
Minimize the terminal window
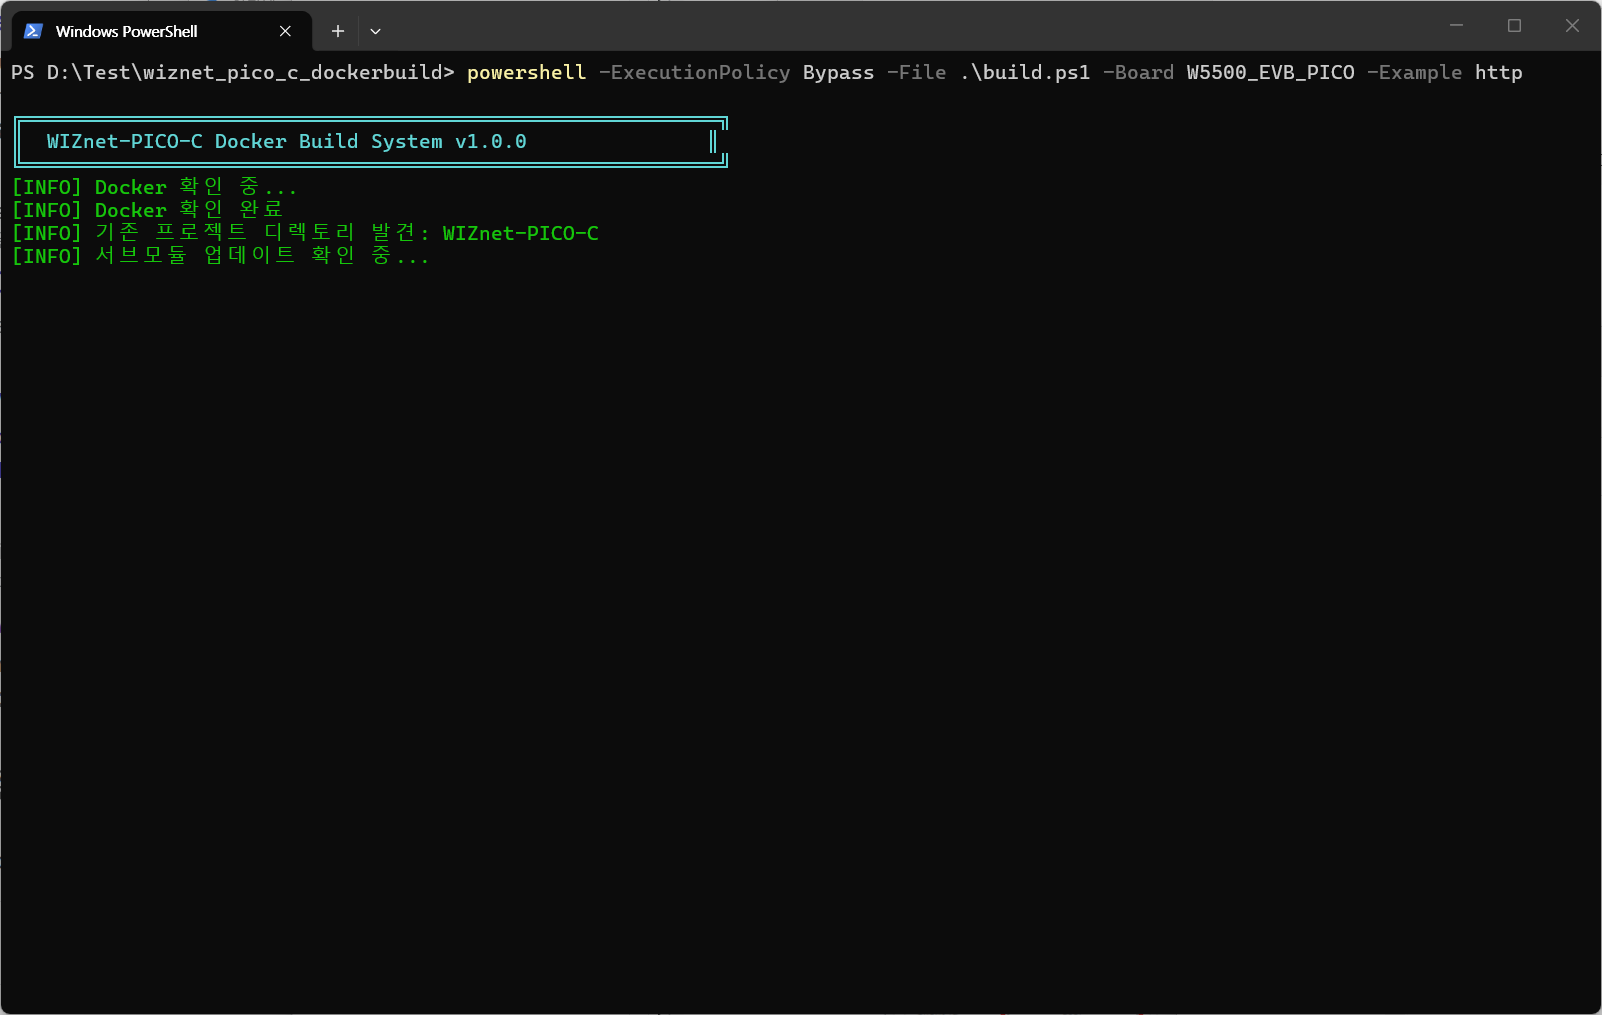1456,26
